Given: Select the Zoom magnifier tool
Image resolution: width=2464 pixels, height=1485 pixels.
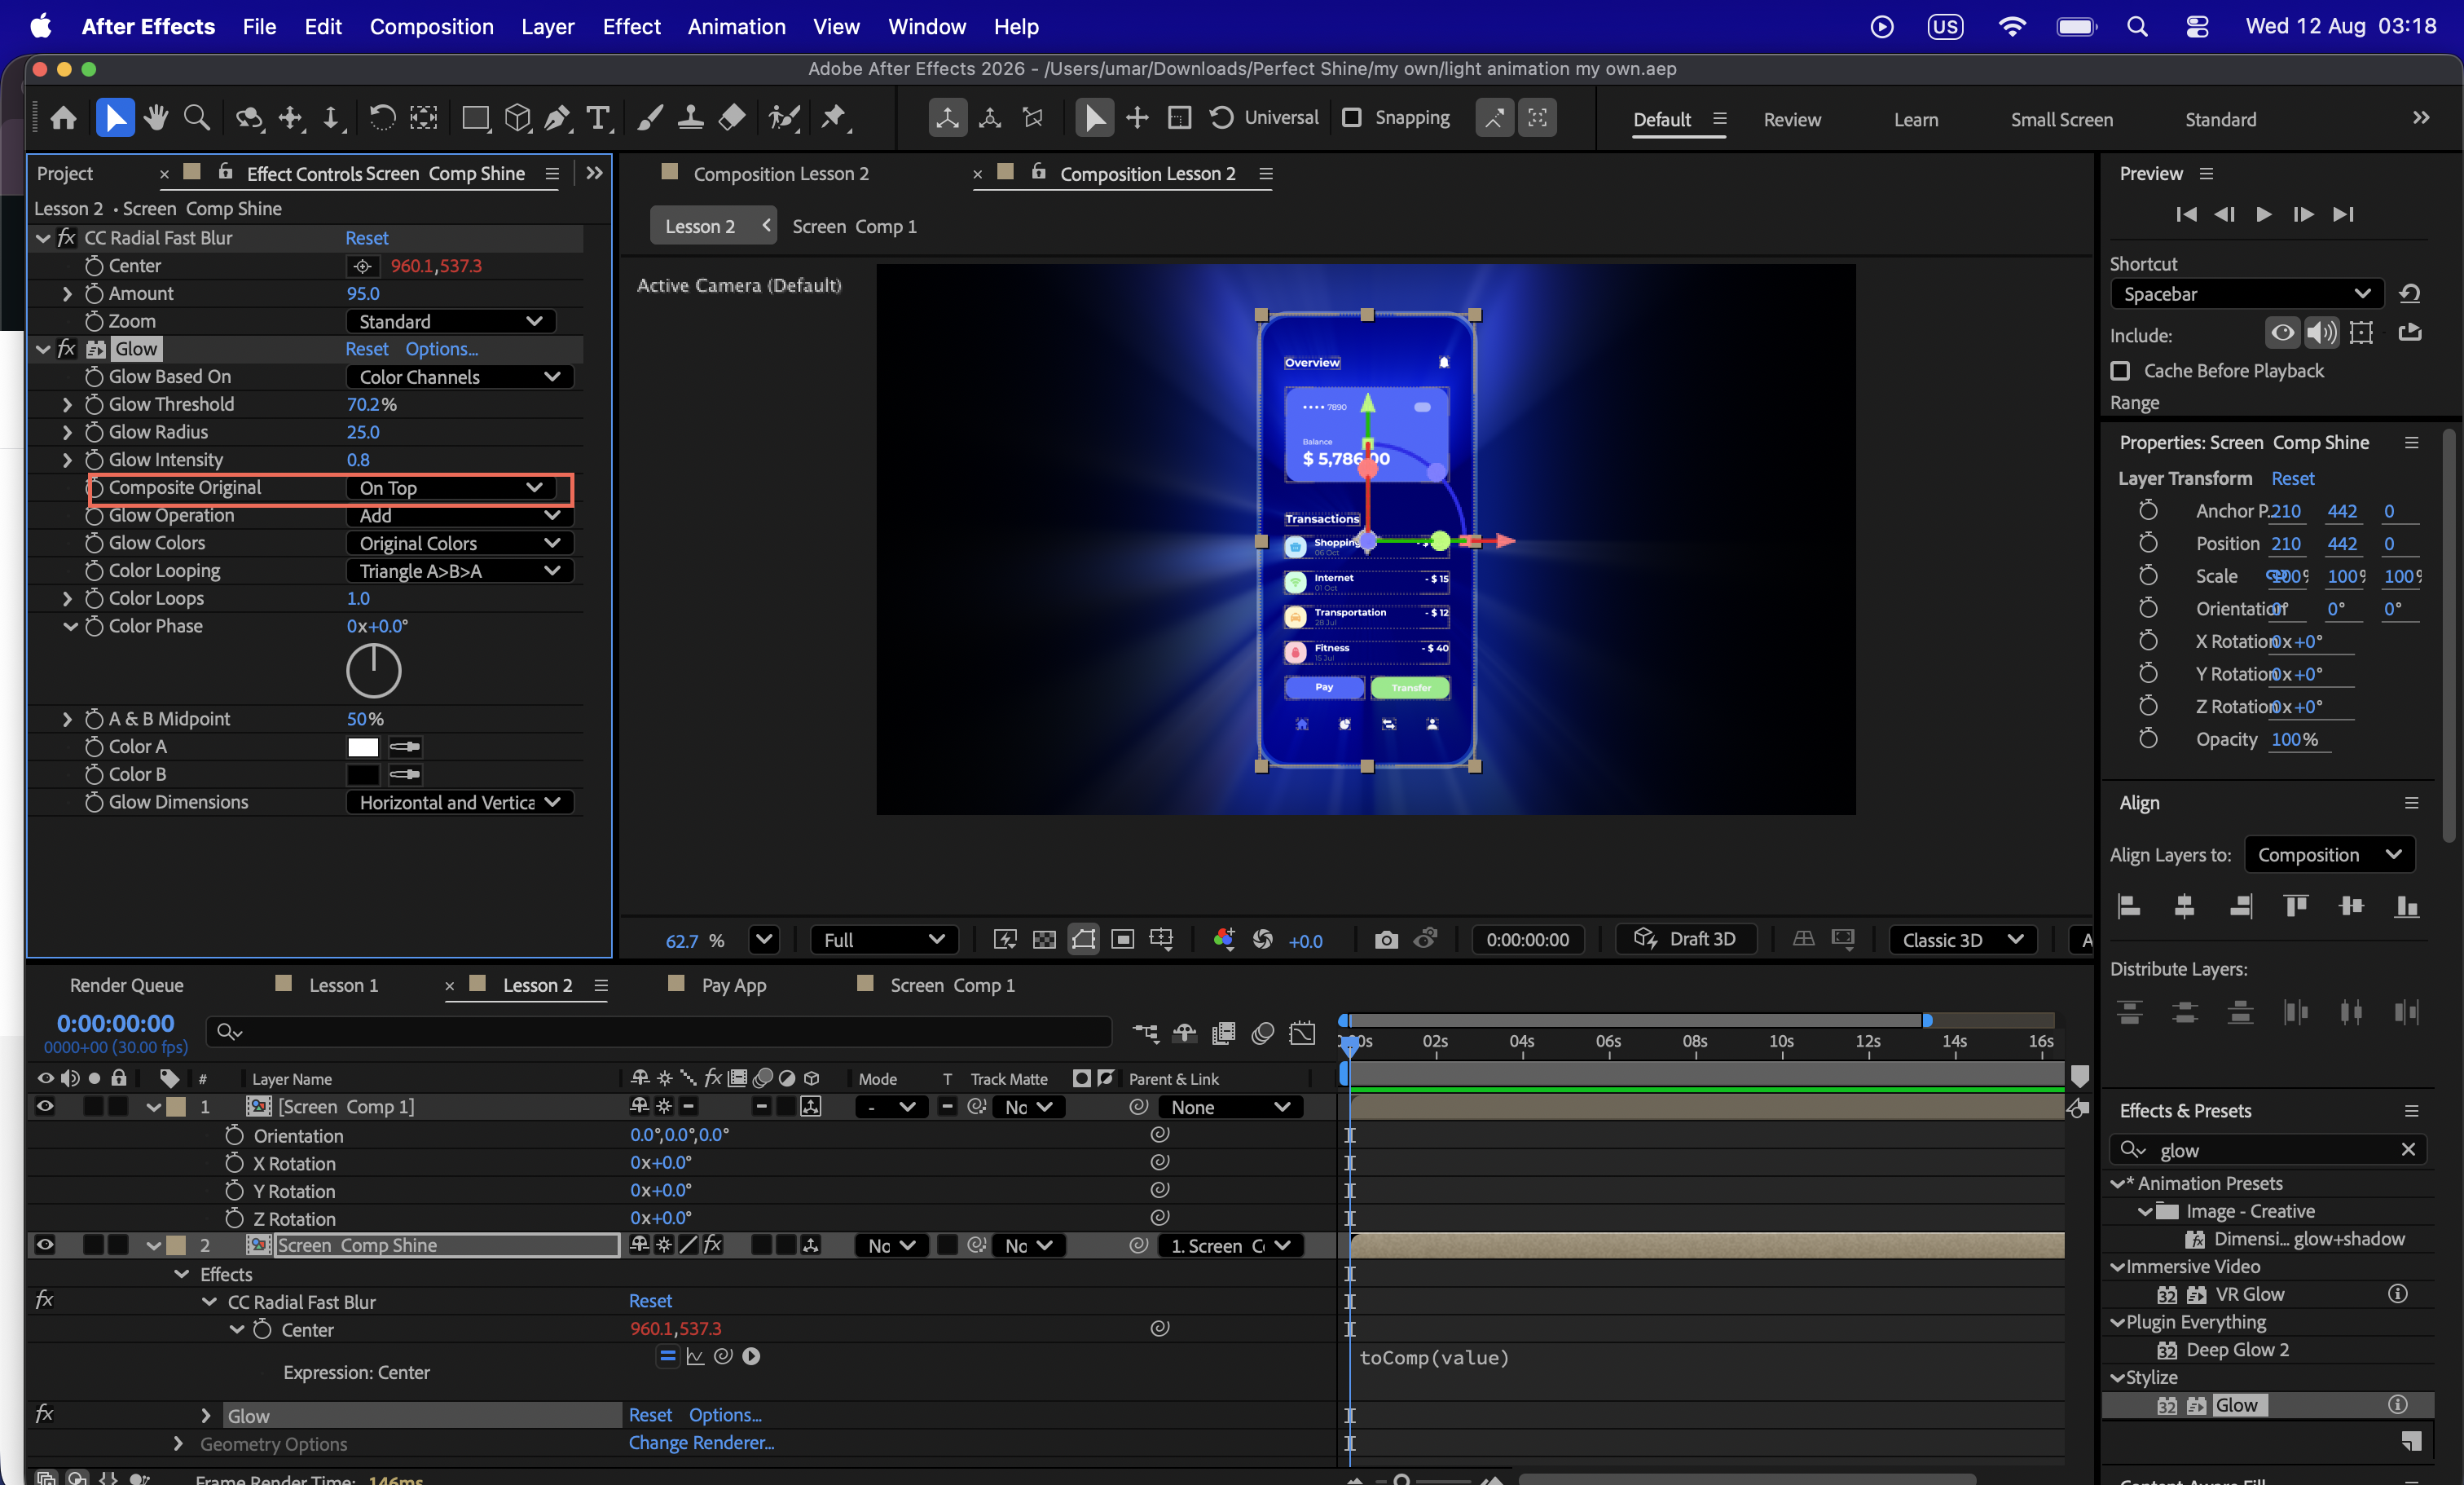Looking at the screenshot, I should click(197, 118).
